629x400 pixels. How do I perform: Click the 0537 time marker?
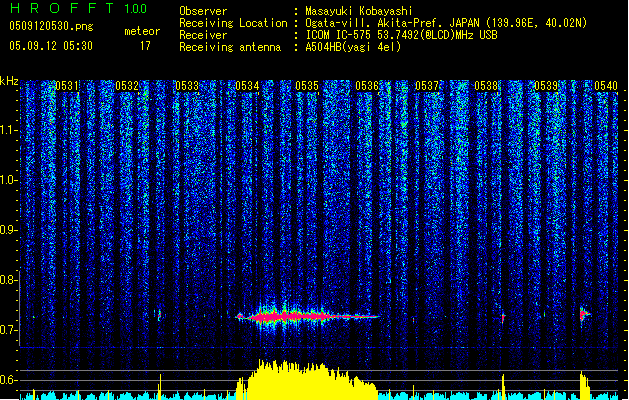[427, 86]
